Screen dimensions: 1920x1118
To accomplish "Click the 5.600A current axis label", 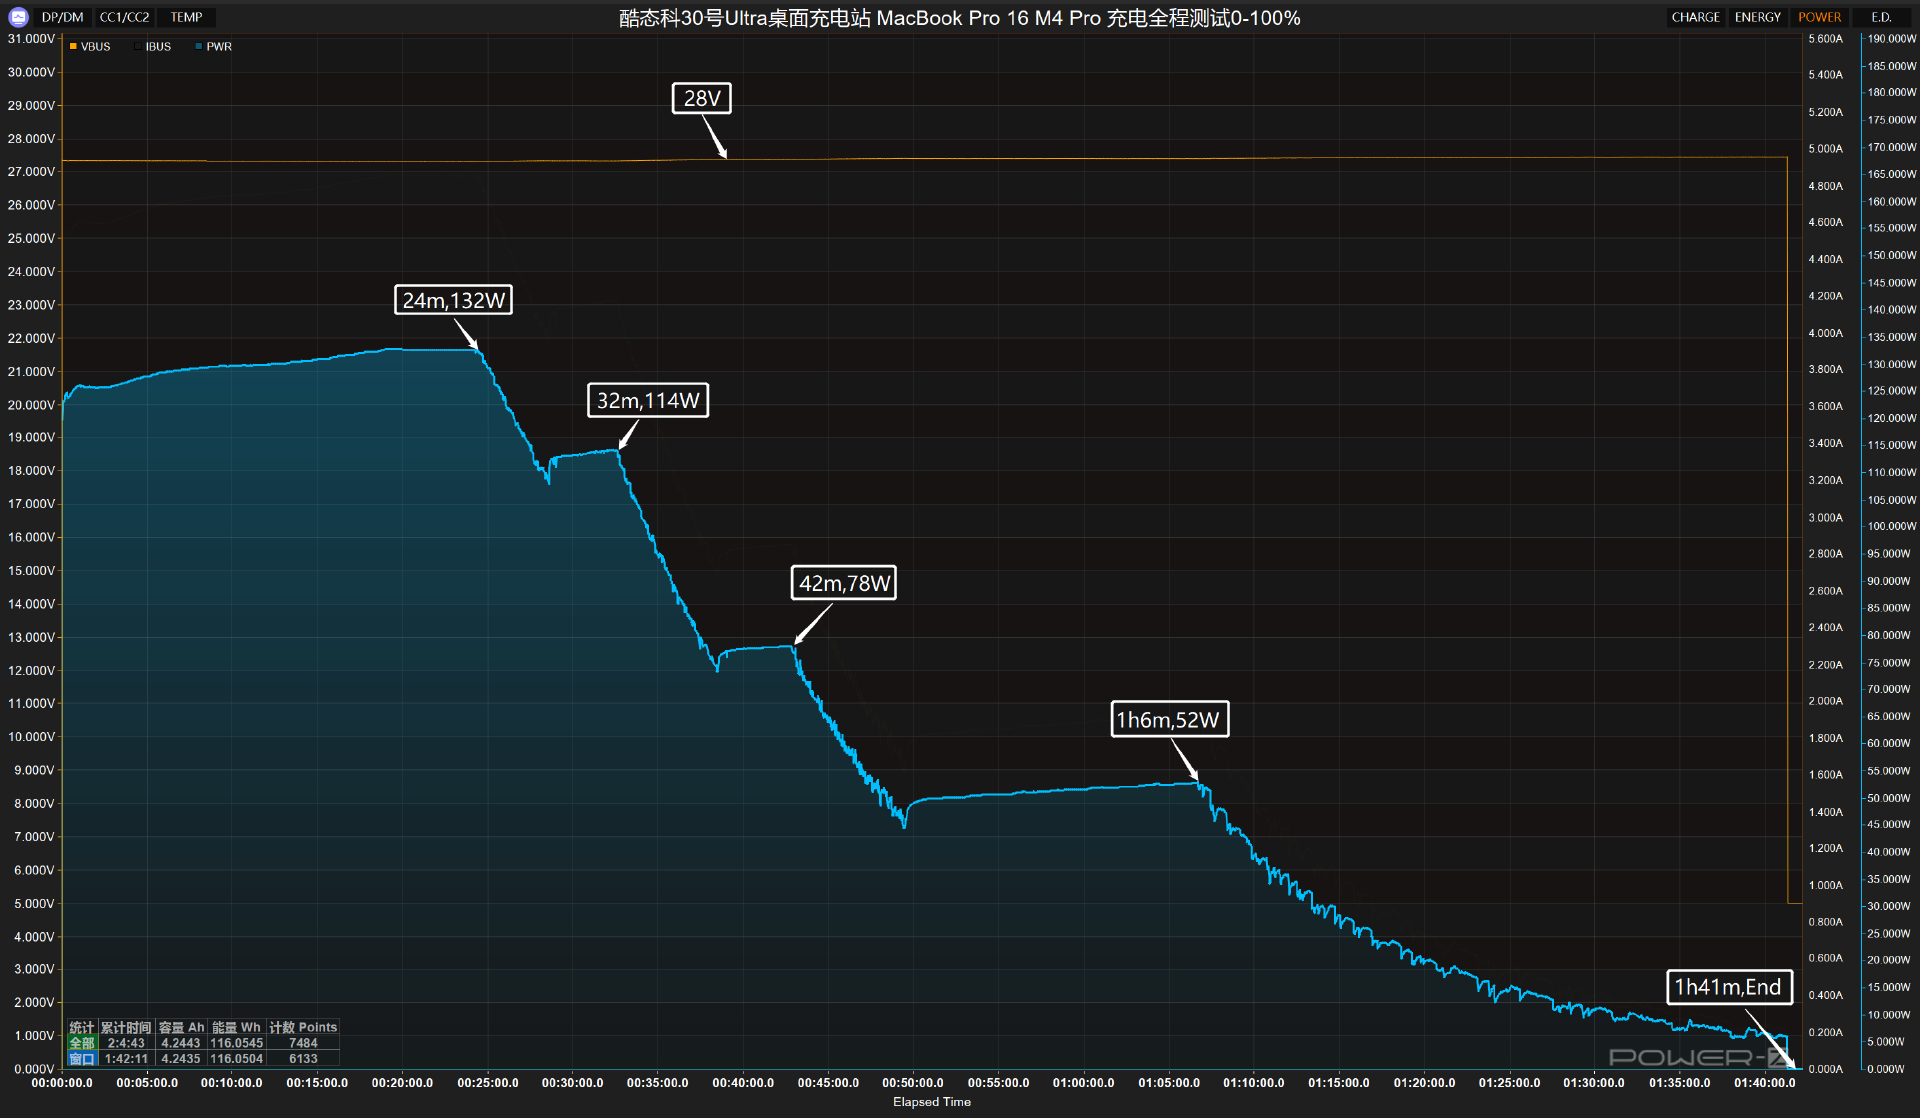I will point(1825,39).
